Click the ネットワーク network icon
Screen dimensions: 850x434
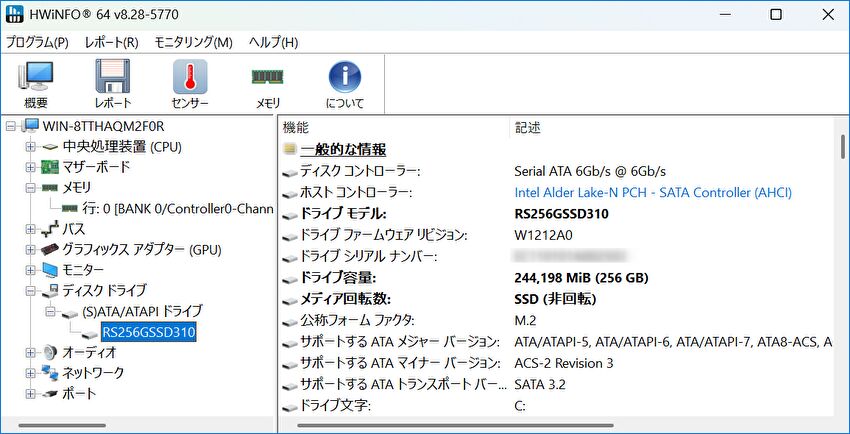click(50, 373)
